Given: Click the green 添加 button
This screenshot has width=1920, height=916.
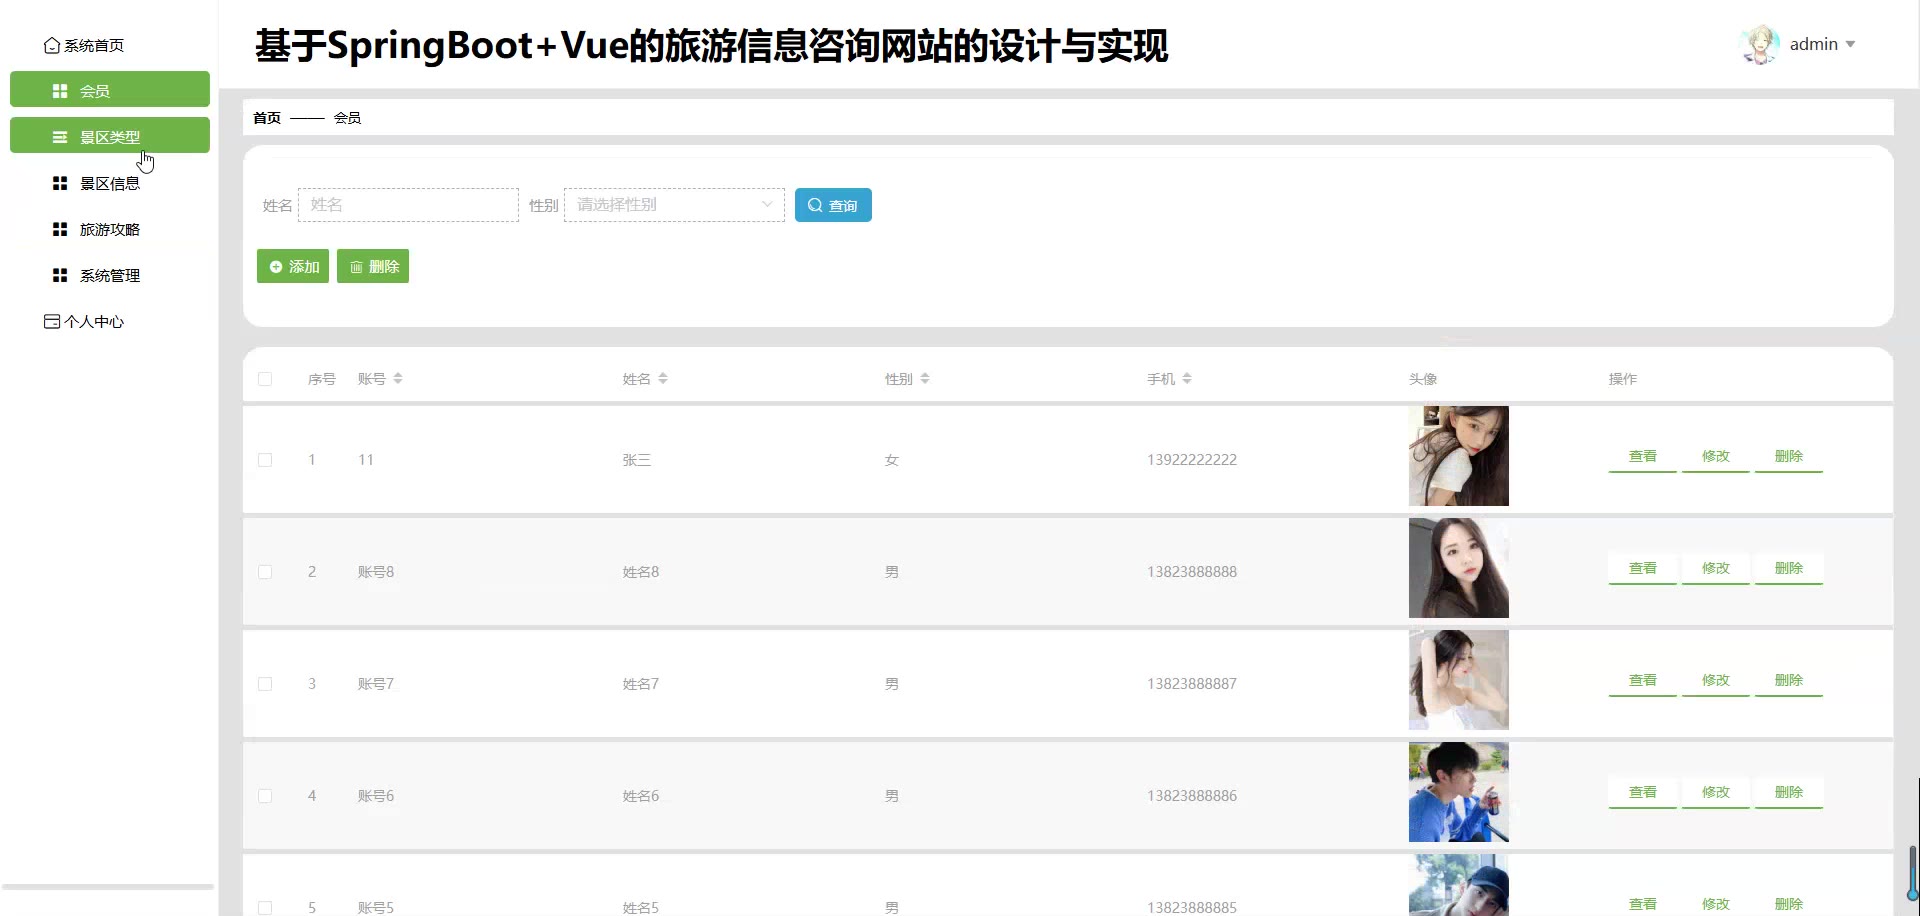Looking at the screenshot, I should (x=293, y=266).
